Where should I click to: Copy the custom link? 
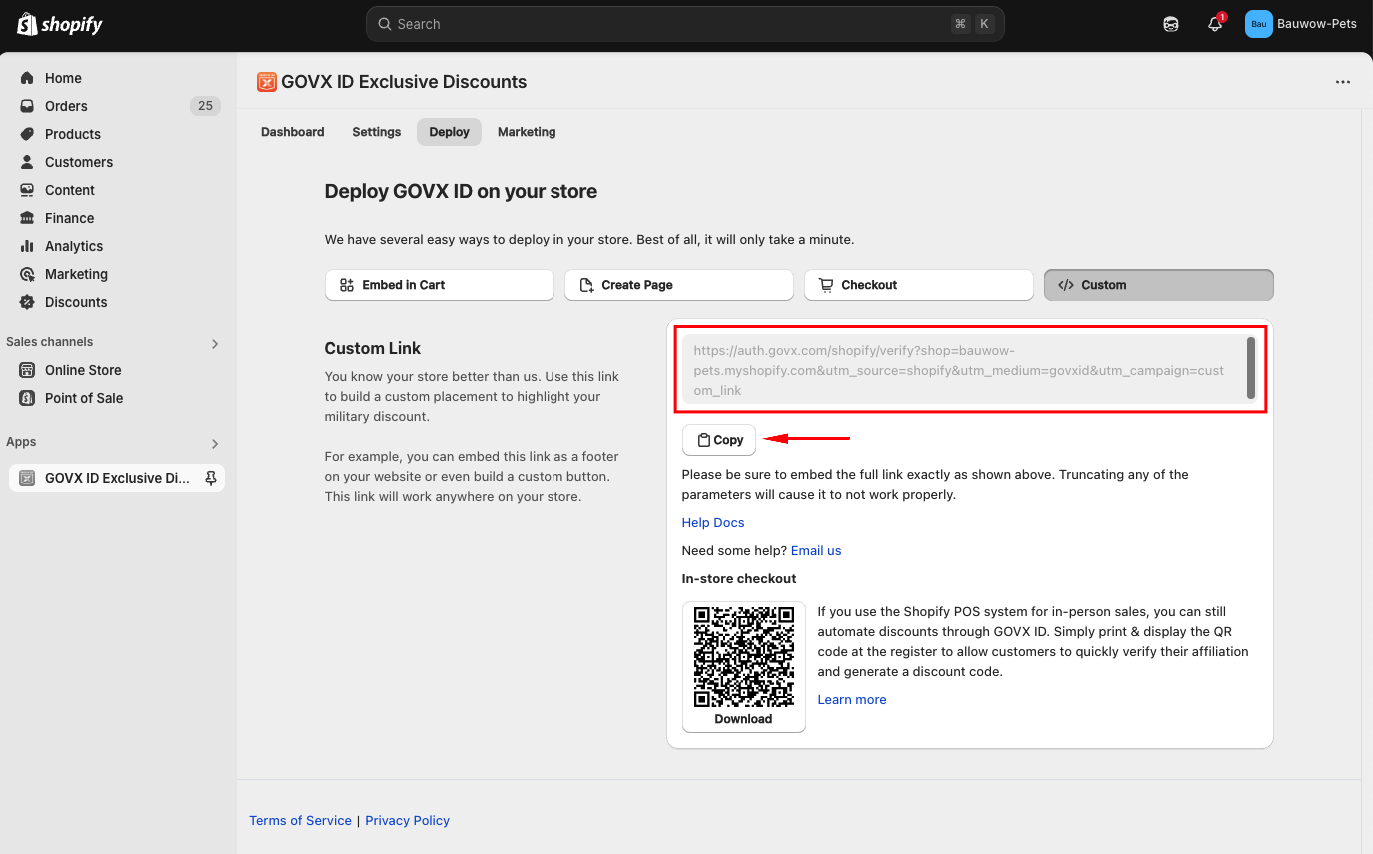(719, 440)
